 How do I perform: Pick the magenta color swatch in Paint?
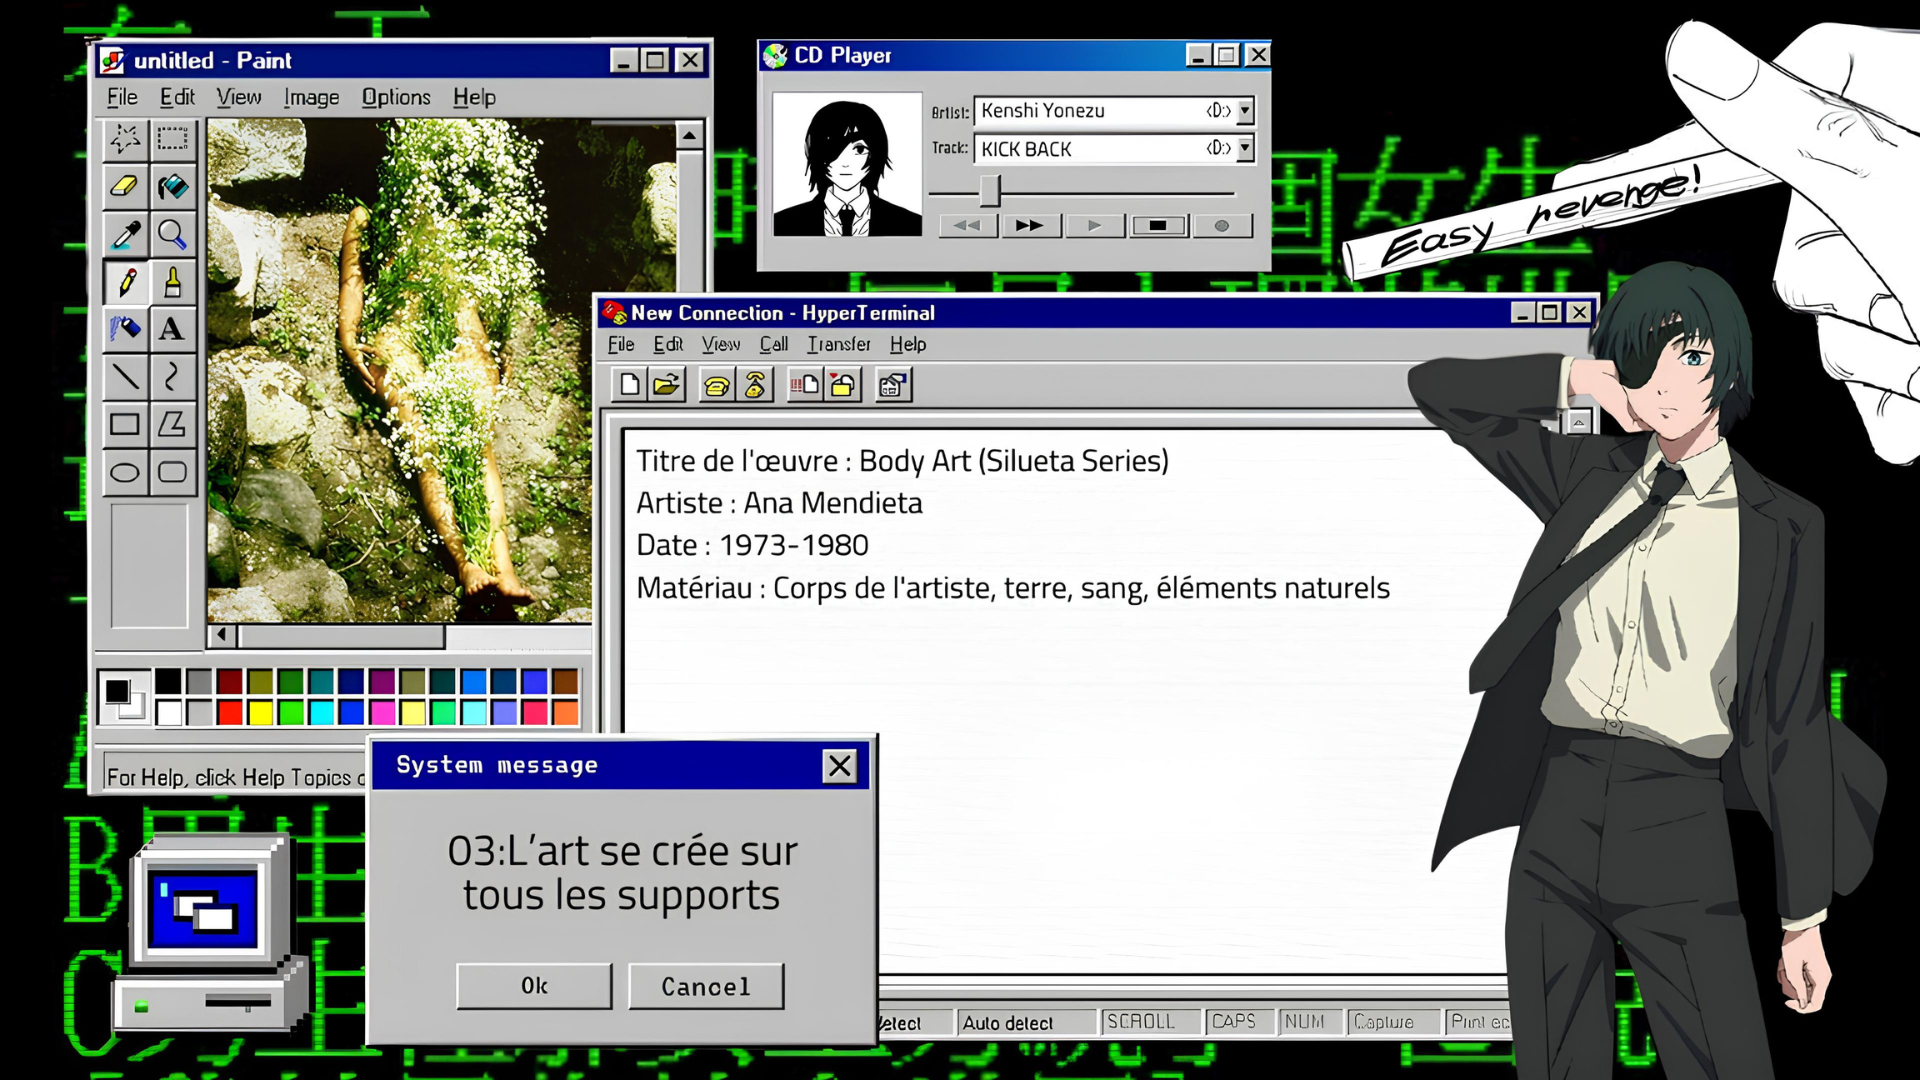point(382,713)
